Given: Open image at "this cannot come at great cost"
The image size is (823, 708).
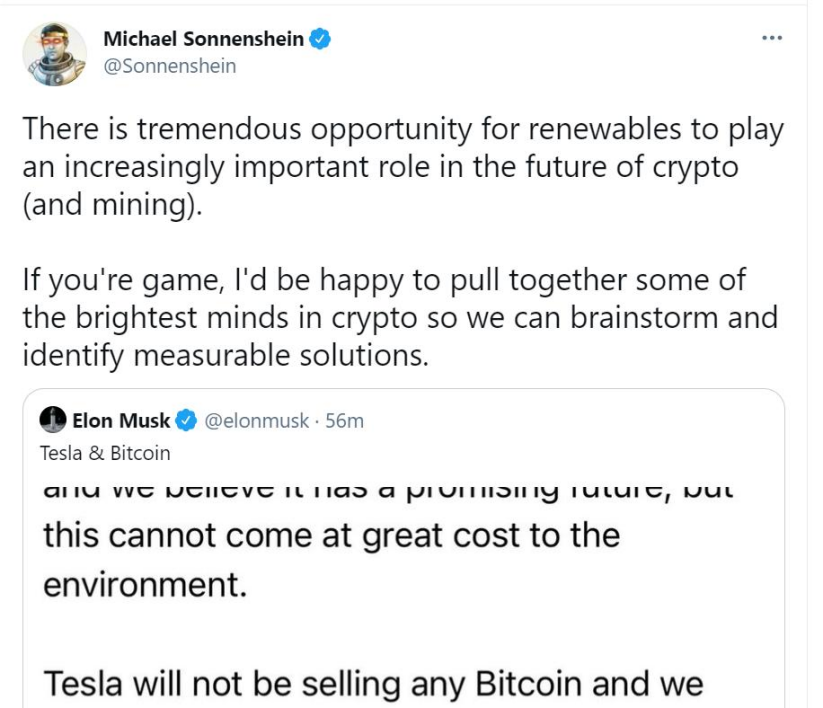Looking at the screenshot, I should (x=331, y=535).
